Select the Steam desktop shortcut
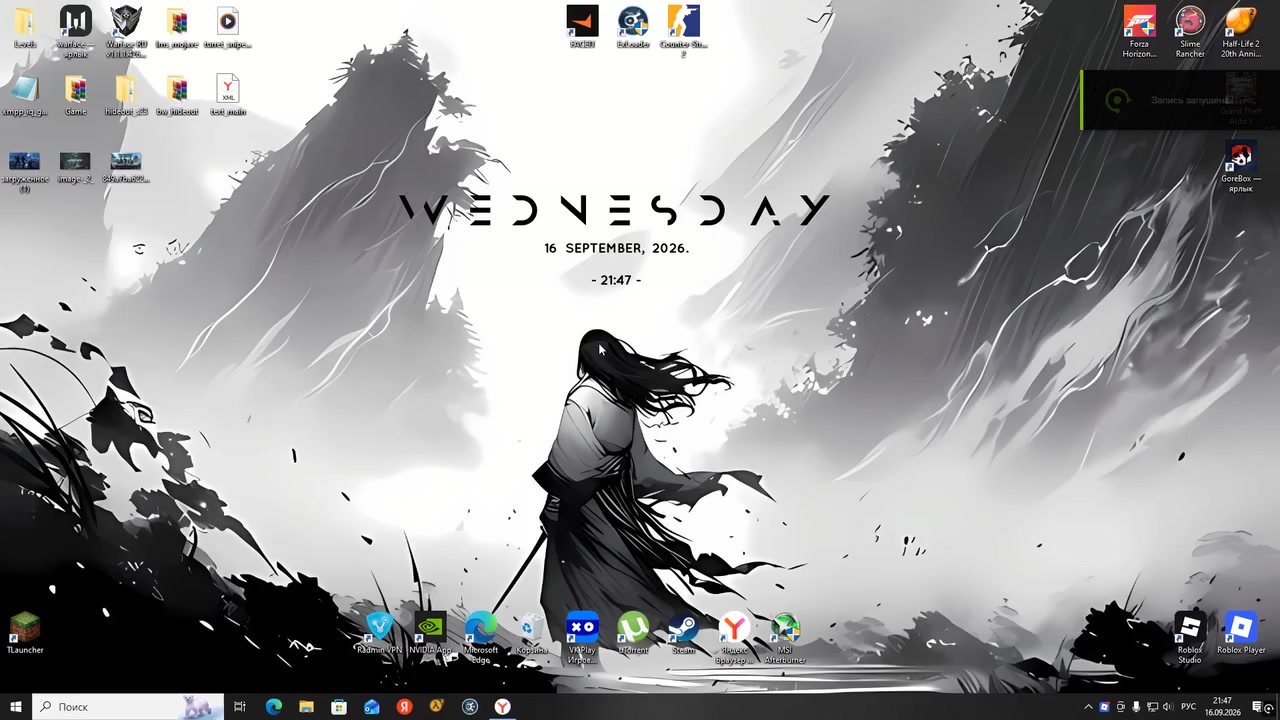Image resolution: width=1280 pixels, height=720 pixels. pos(684,634)
